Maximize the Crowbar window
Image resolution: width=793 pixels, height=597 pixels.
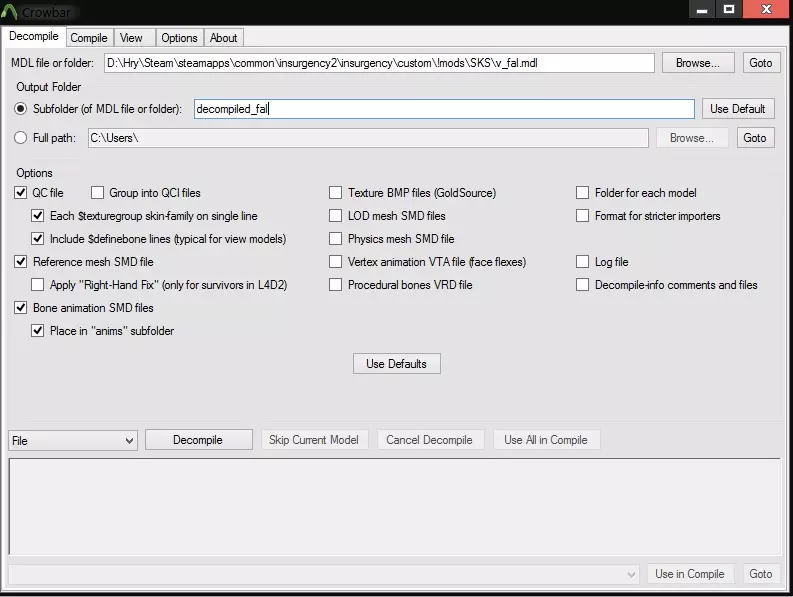click(729, 9)
